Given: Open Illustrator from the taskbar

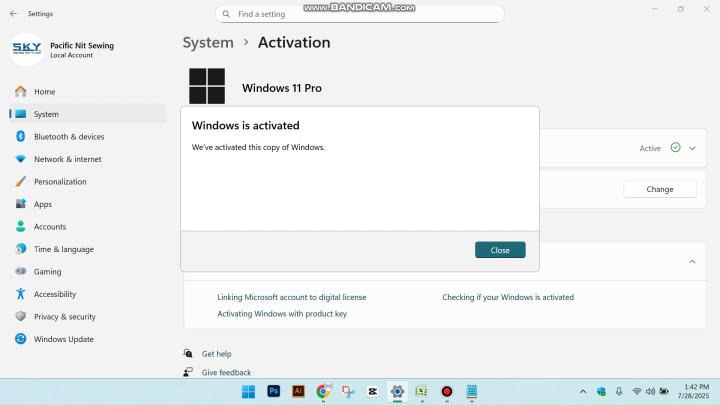Looking at the screenshot, I should pyautogui.click(x=298, y=391).
